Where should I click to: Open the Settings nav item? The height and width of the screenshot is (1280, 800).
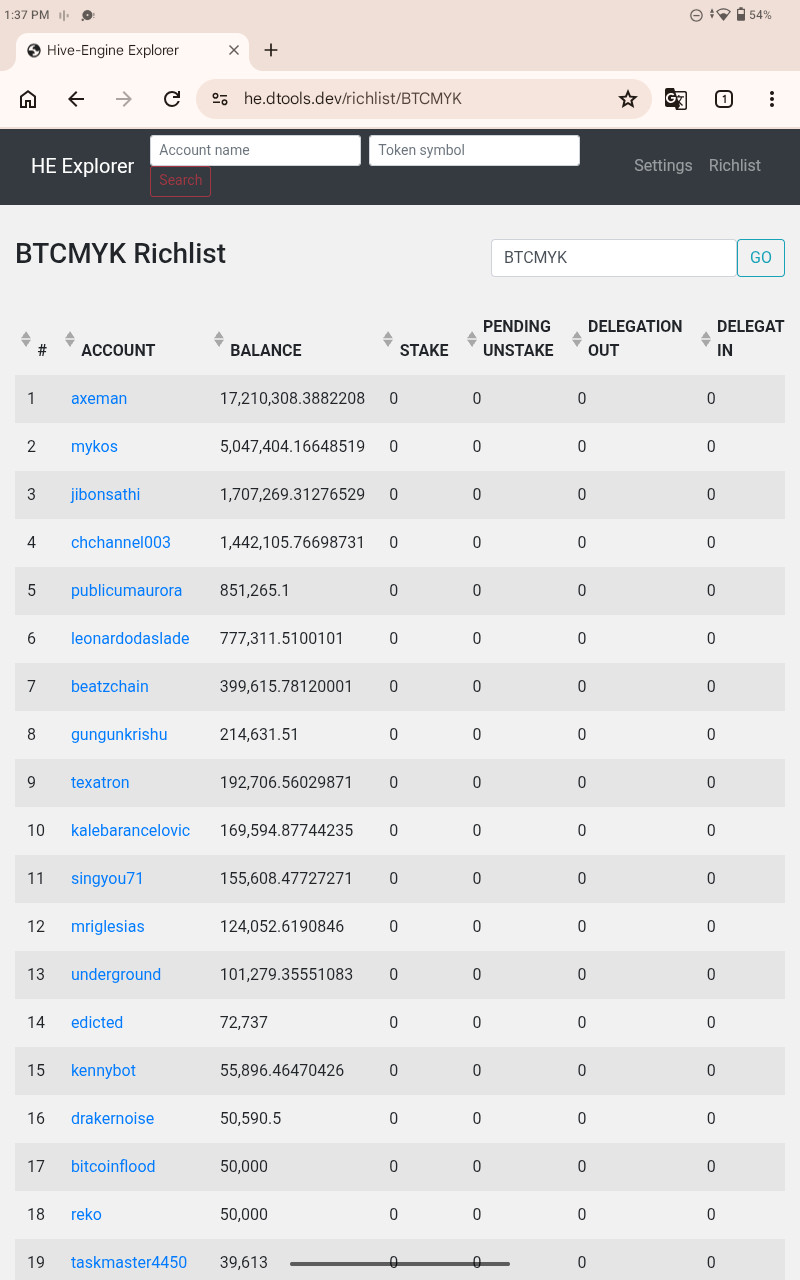[x=663, y=166]
